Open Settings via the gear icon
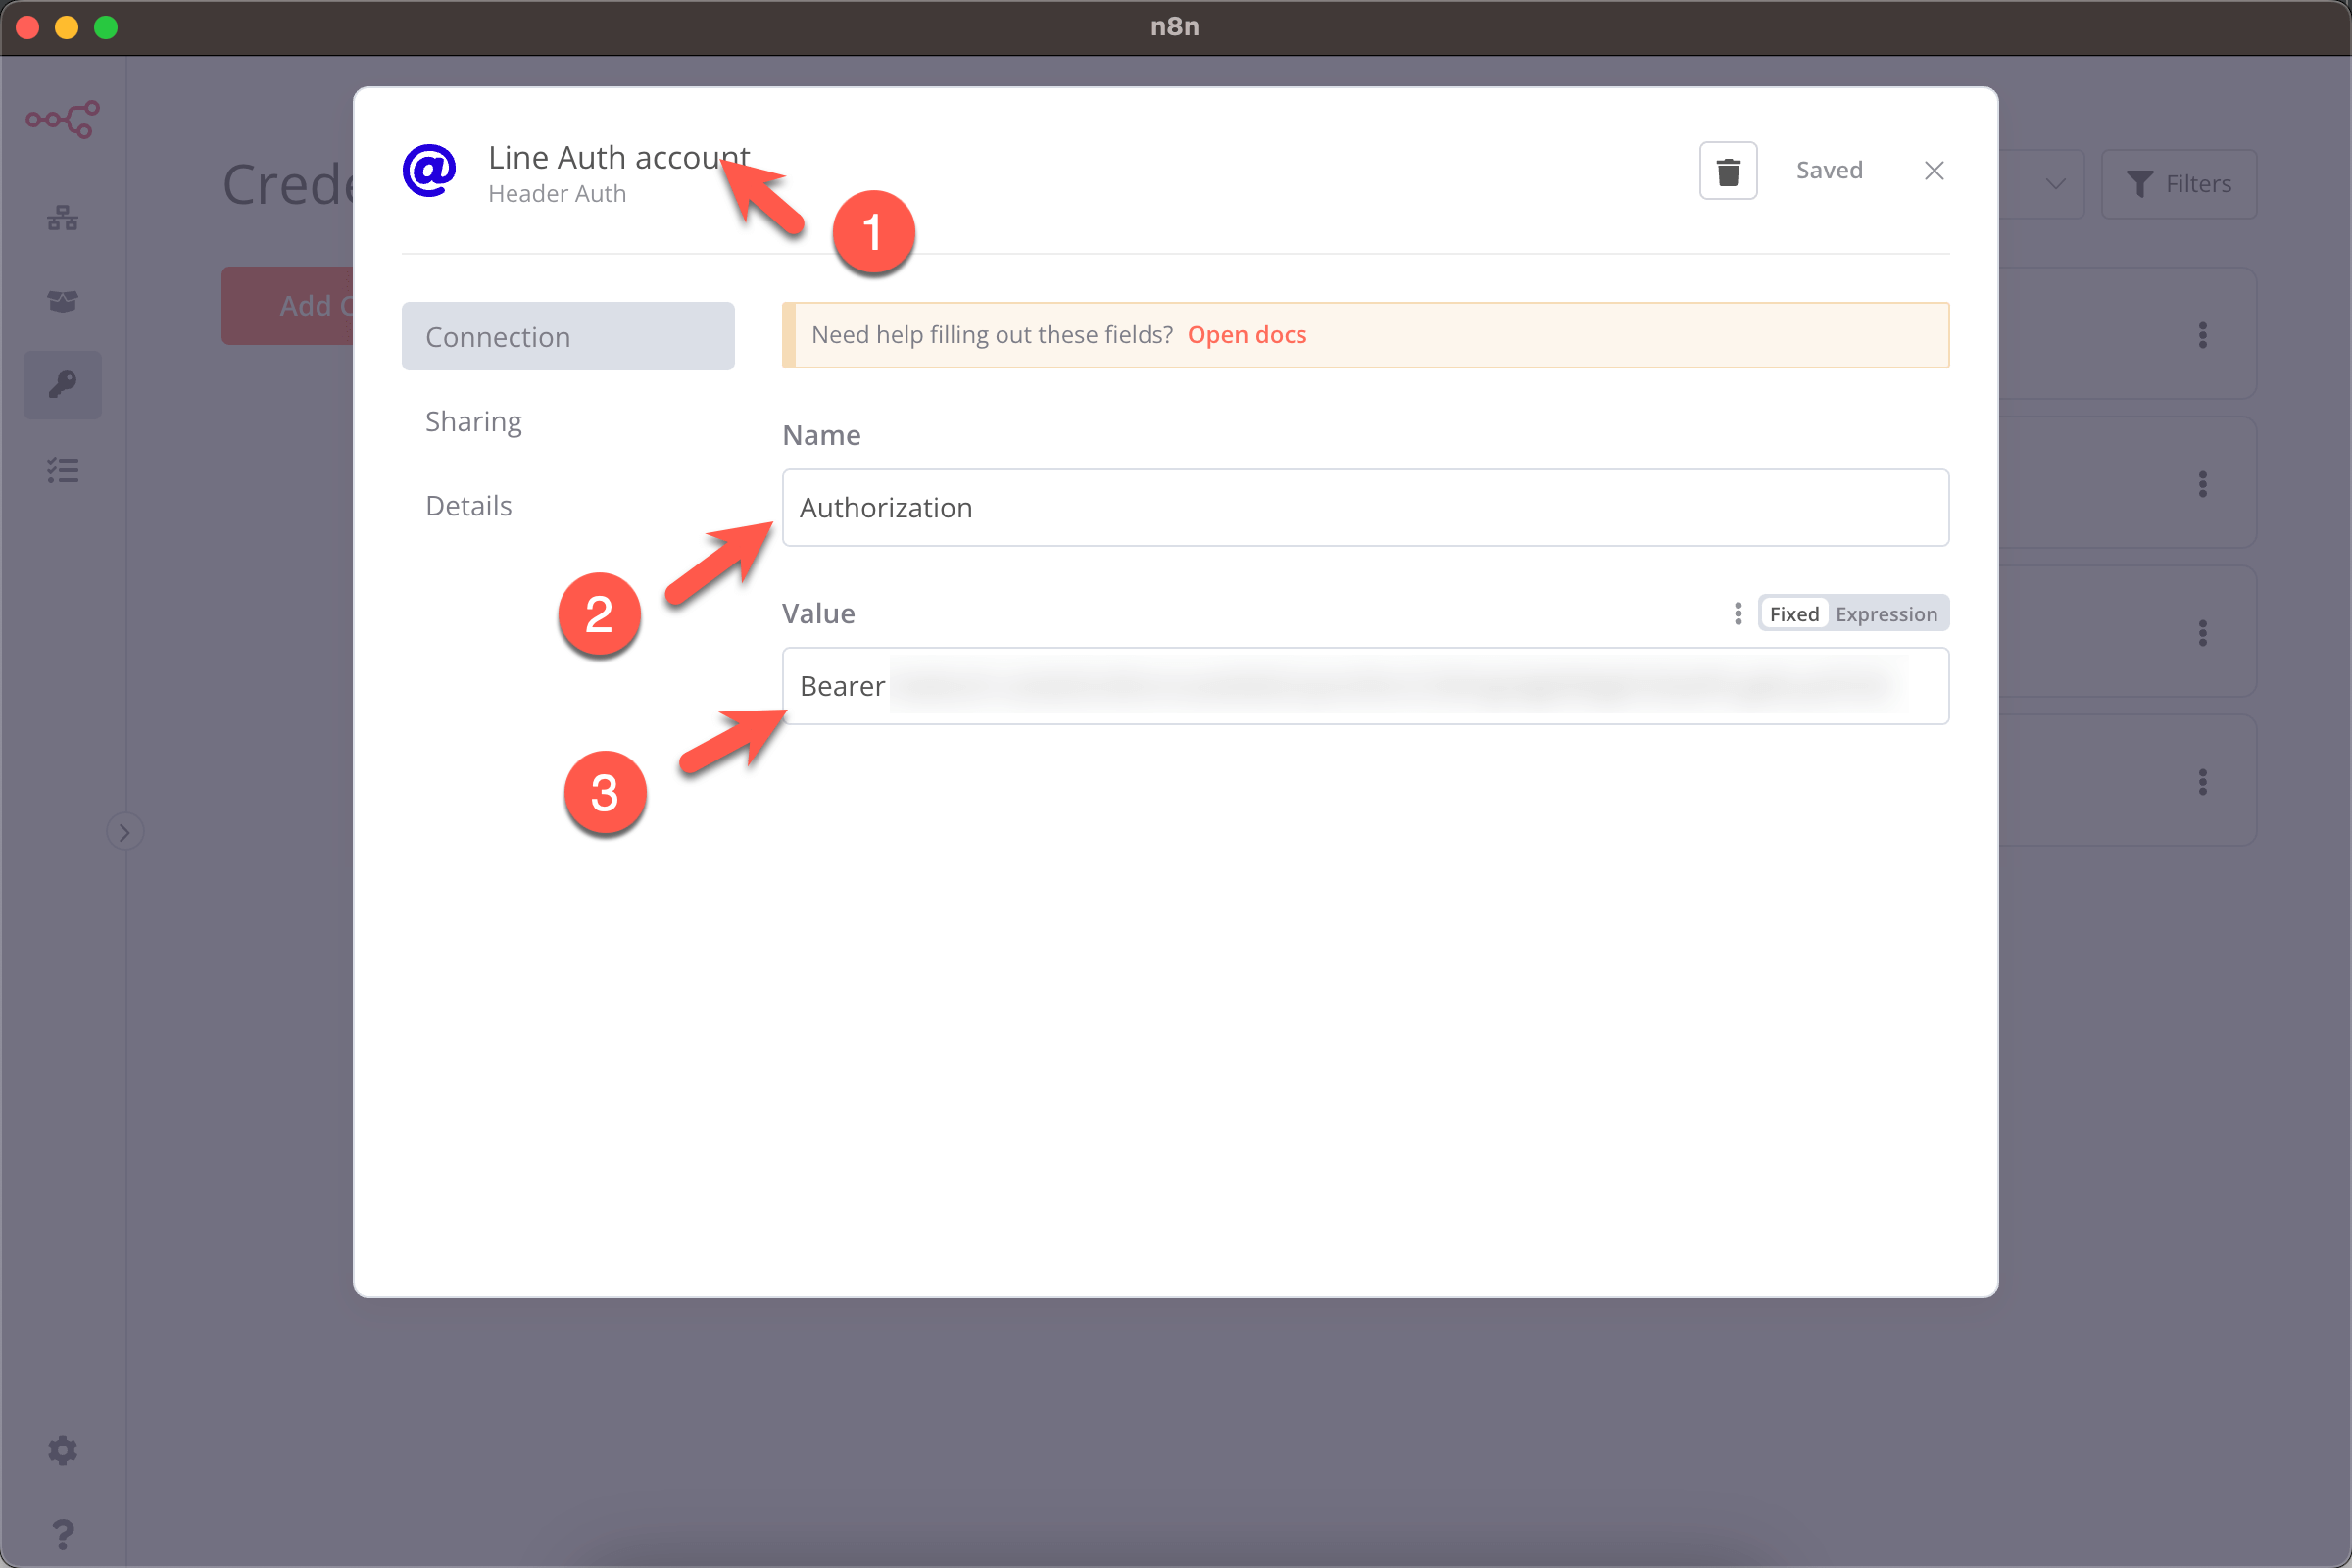2352x1568 pixels. pyautogui.click(x=63, y=1450)
